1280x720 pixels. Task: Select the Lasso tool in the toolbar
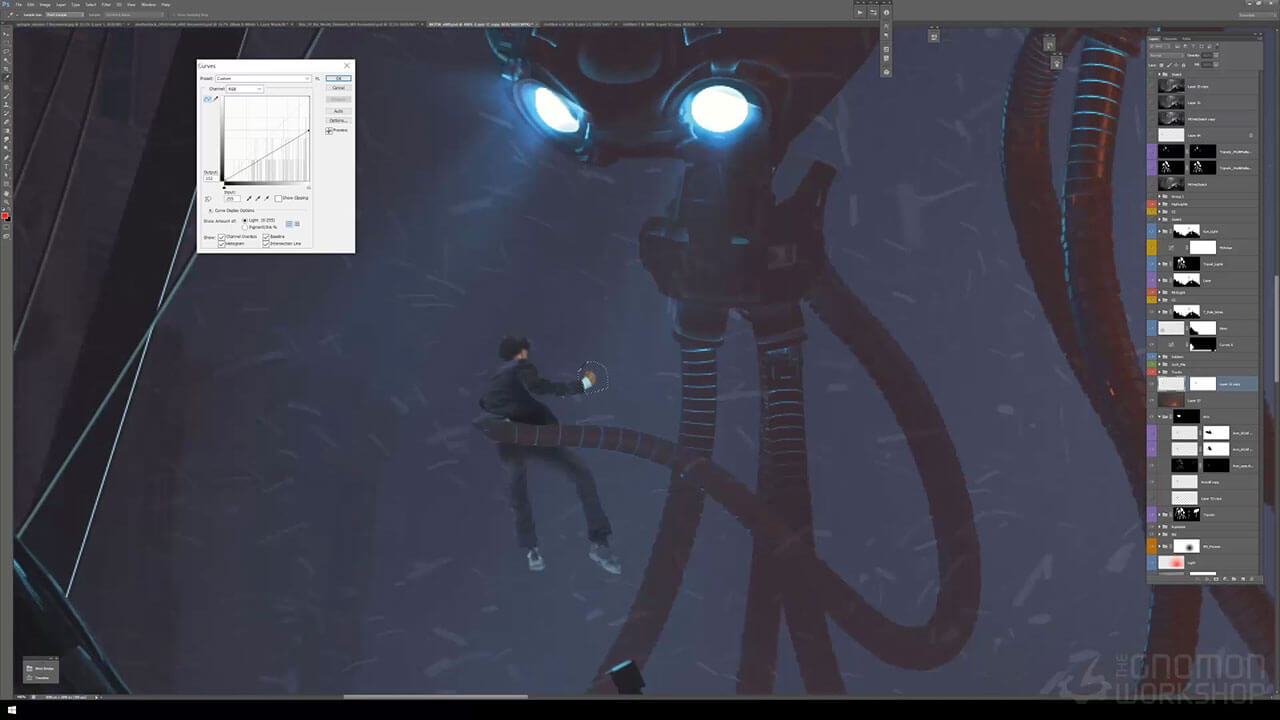(x=6, y=51)
